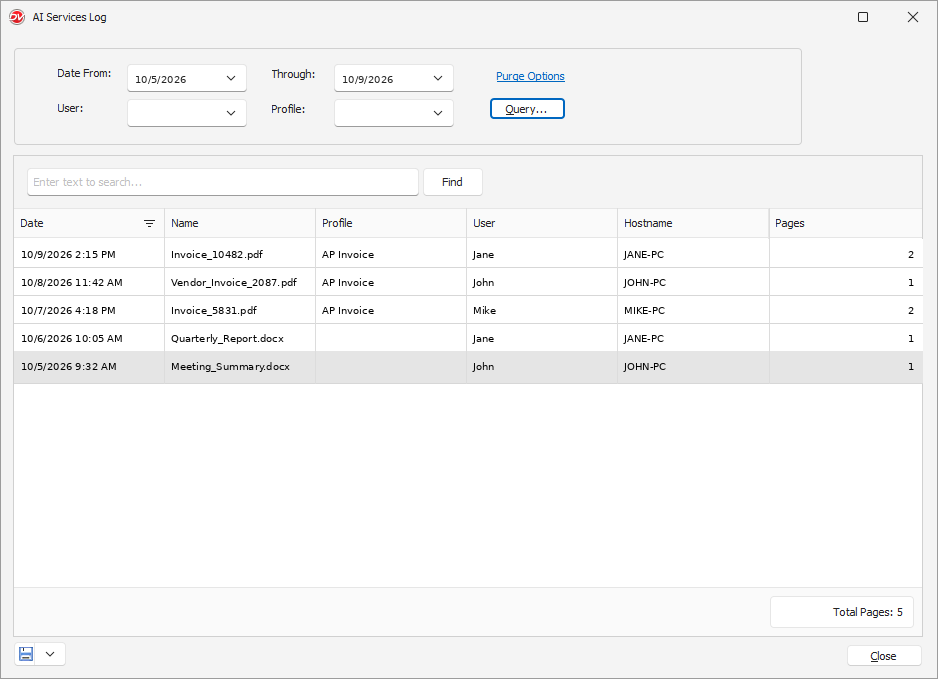938x679 pixels.
Task: Focus the search text field
Action: (x=223, y=182)
